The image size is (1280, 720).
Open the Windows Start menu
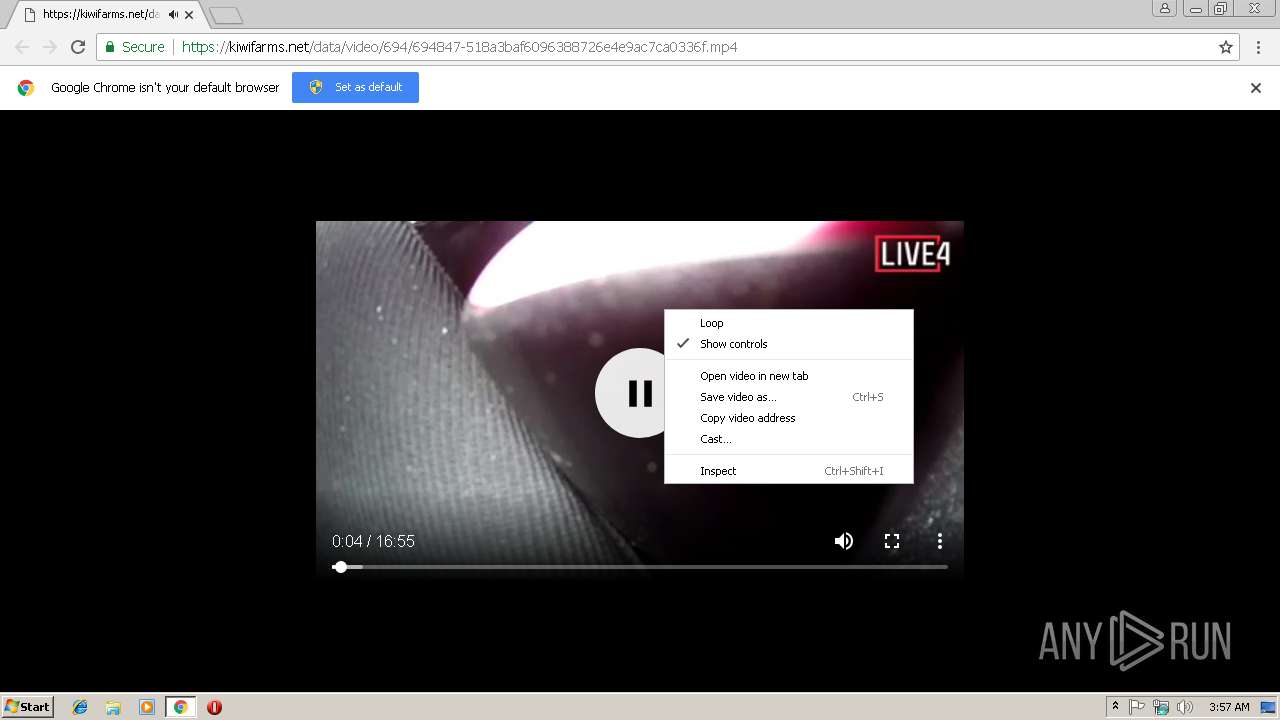(x=28, y=706)
